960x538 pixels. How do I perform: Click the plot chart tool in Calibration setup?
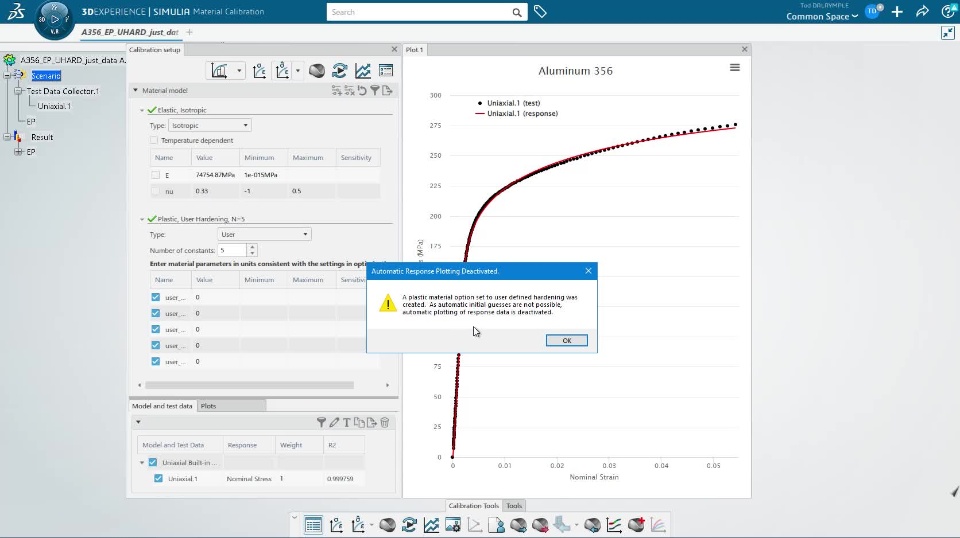tap(219, 70)
